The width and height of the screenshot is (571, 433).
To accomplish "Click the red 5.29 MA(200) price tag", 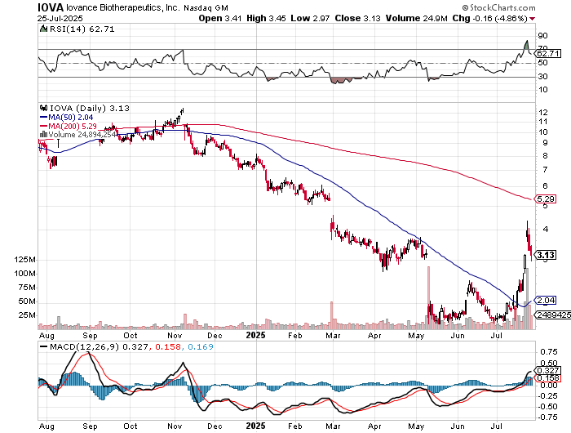I will [x=546, y=199].
